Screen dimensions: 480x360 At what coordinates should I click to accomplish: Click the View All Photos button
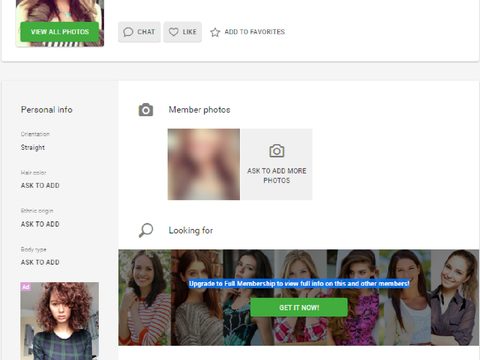pyautogui.click(x=60, y=32)
